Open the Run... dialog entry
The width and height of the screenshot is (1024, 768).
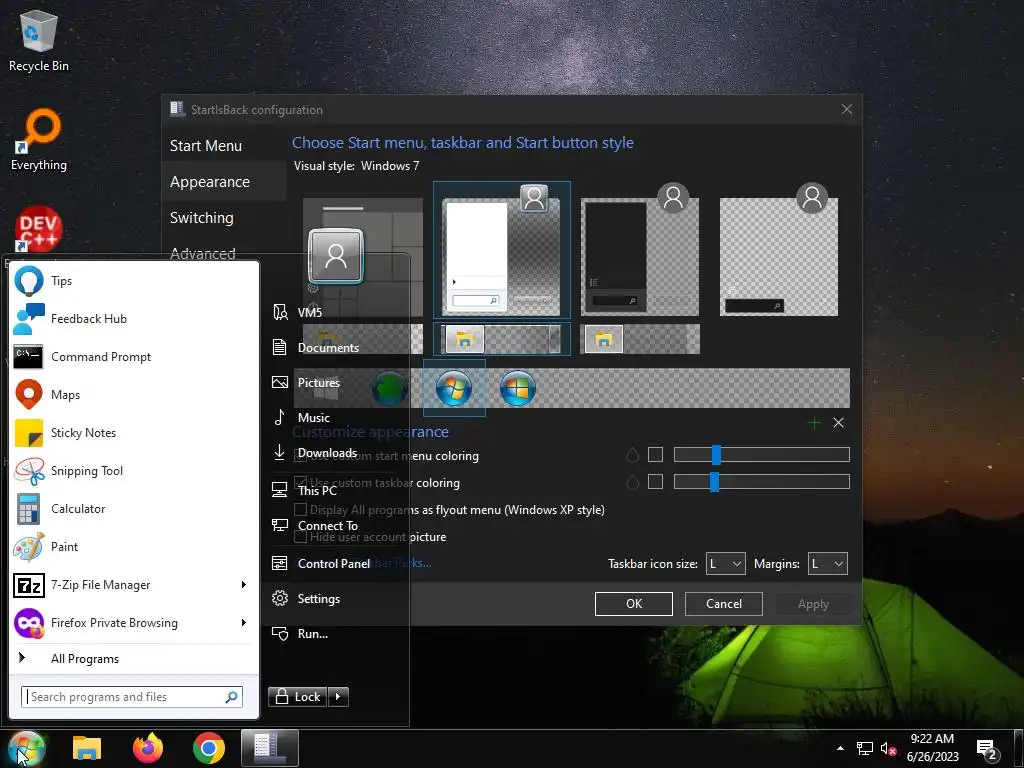(x=313, y=634)
